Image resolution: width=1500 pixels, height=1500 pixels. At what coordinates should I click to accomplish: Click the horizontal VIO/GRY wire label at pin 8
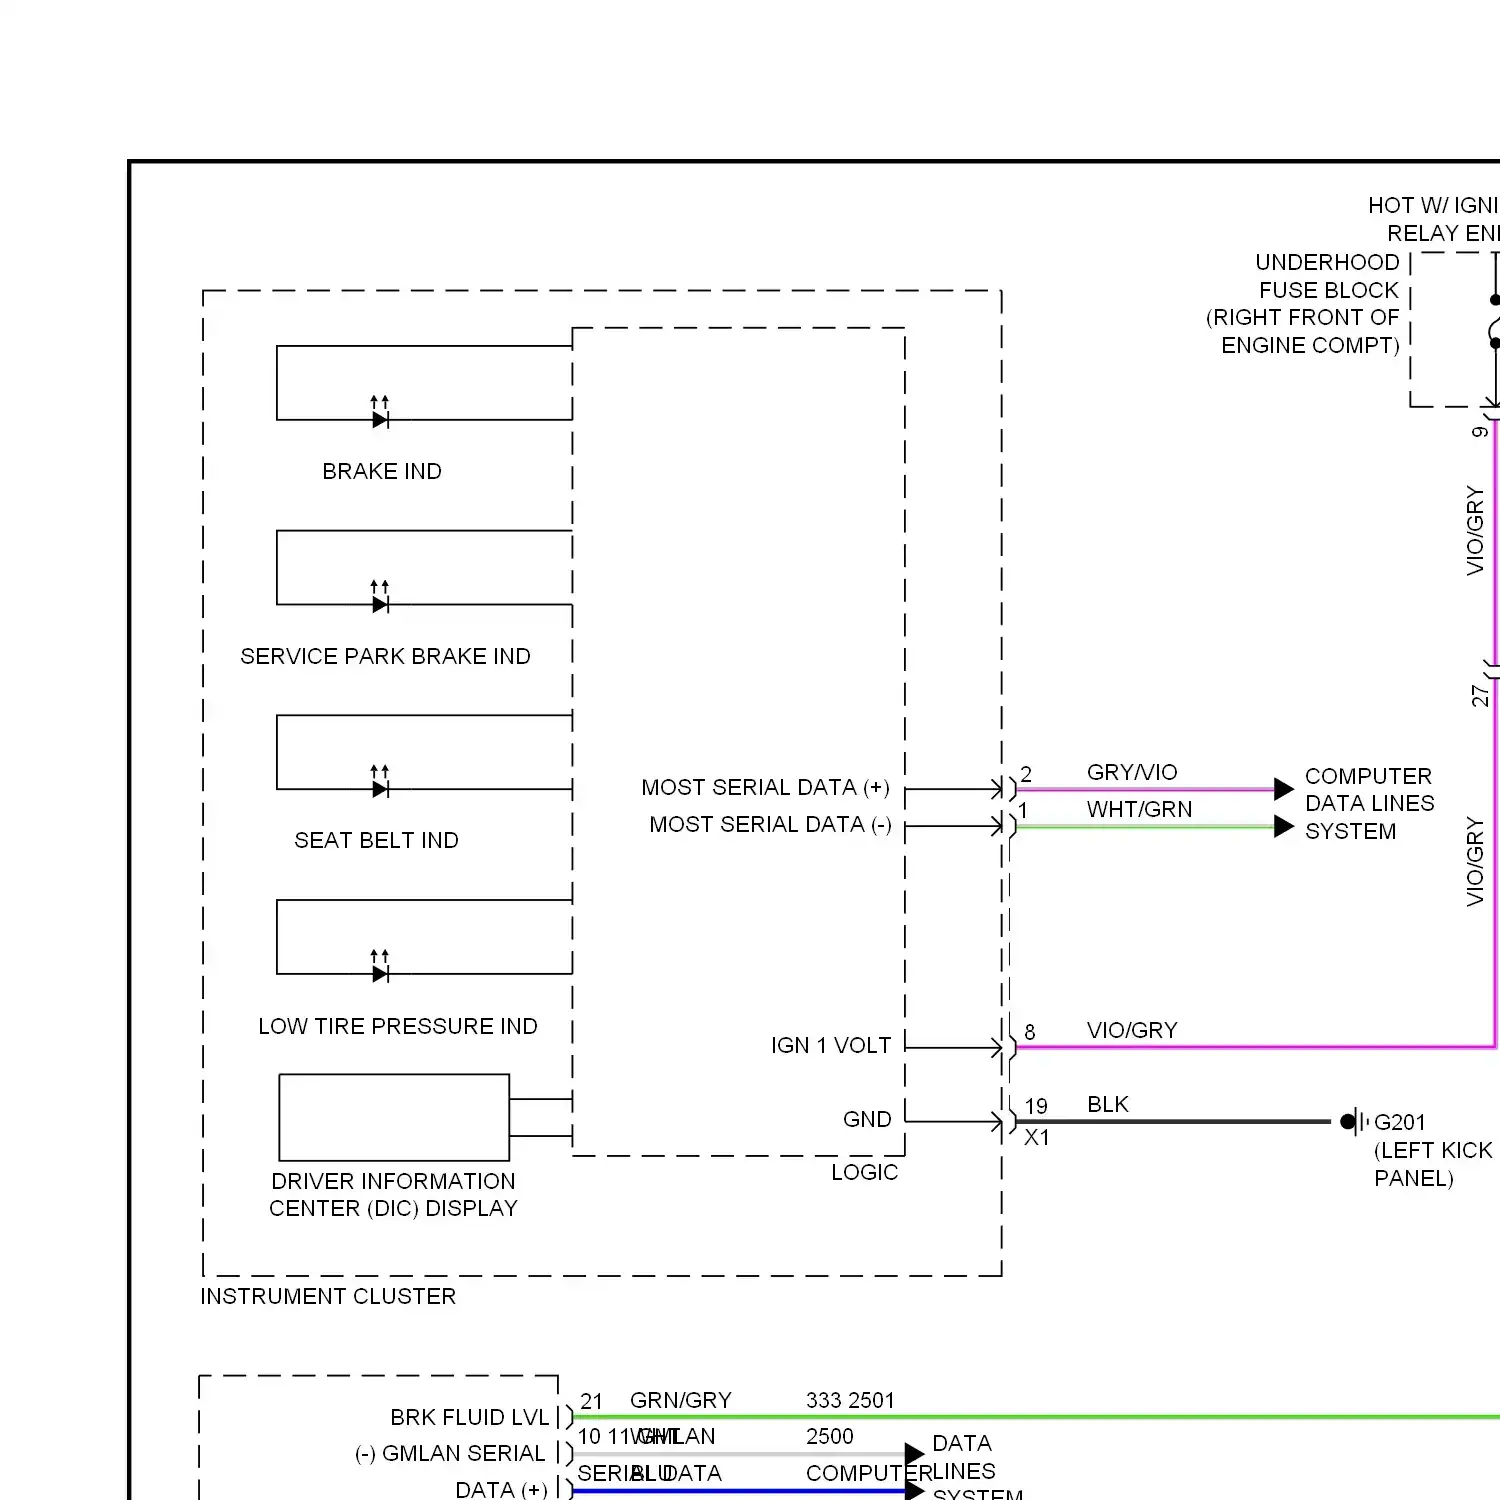tap(1132, 1030)
